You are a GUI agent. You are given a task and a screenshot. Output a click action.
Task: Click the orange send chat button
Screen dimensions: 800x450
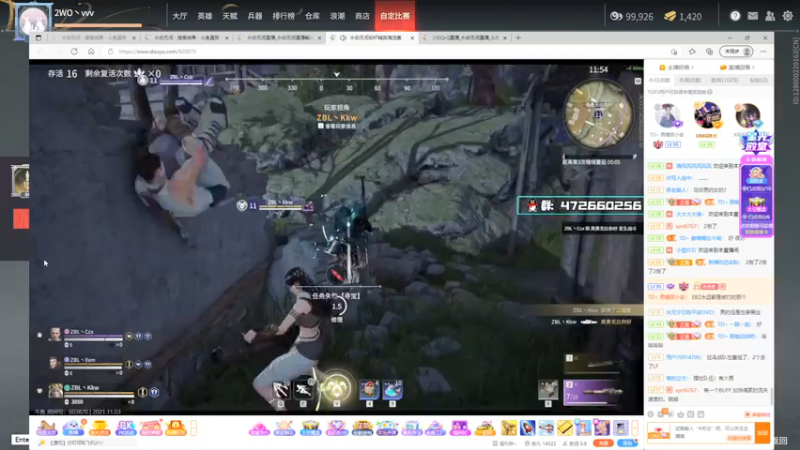(x=762, y=433)
